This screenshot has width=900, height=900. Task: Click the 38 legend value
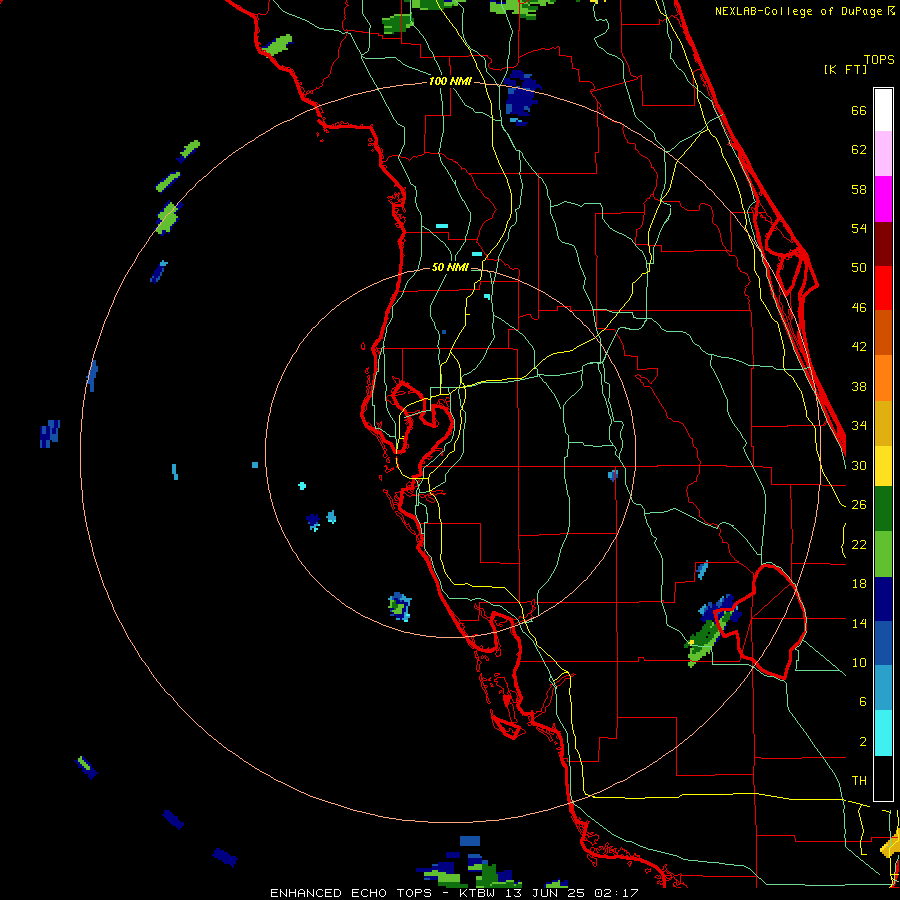click(859, 386)
